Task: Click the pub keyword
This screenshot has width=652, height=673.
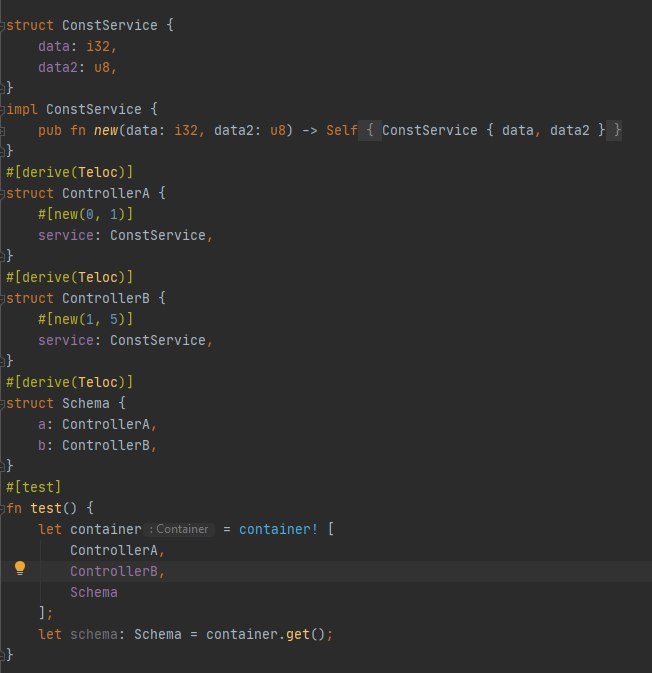Action: click(x=50, y=130)
